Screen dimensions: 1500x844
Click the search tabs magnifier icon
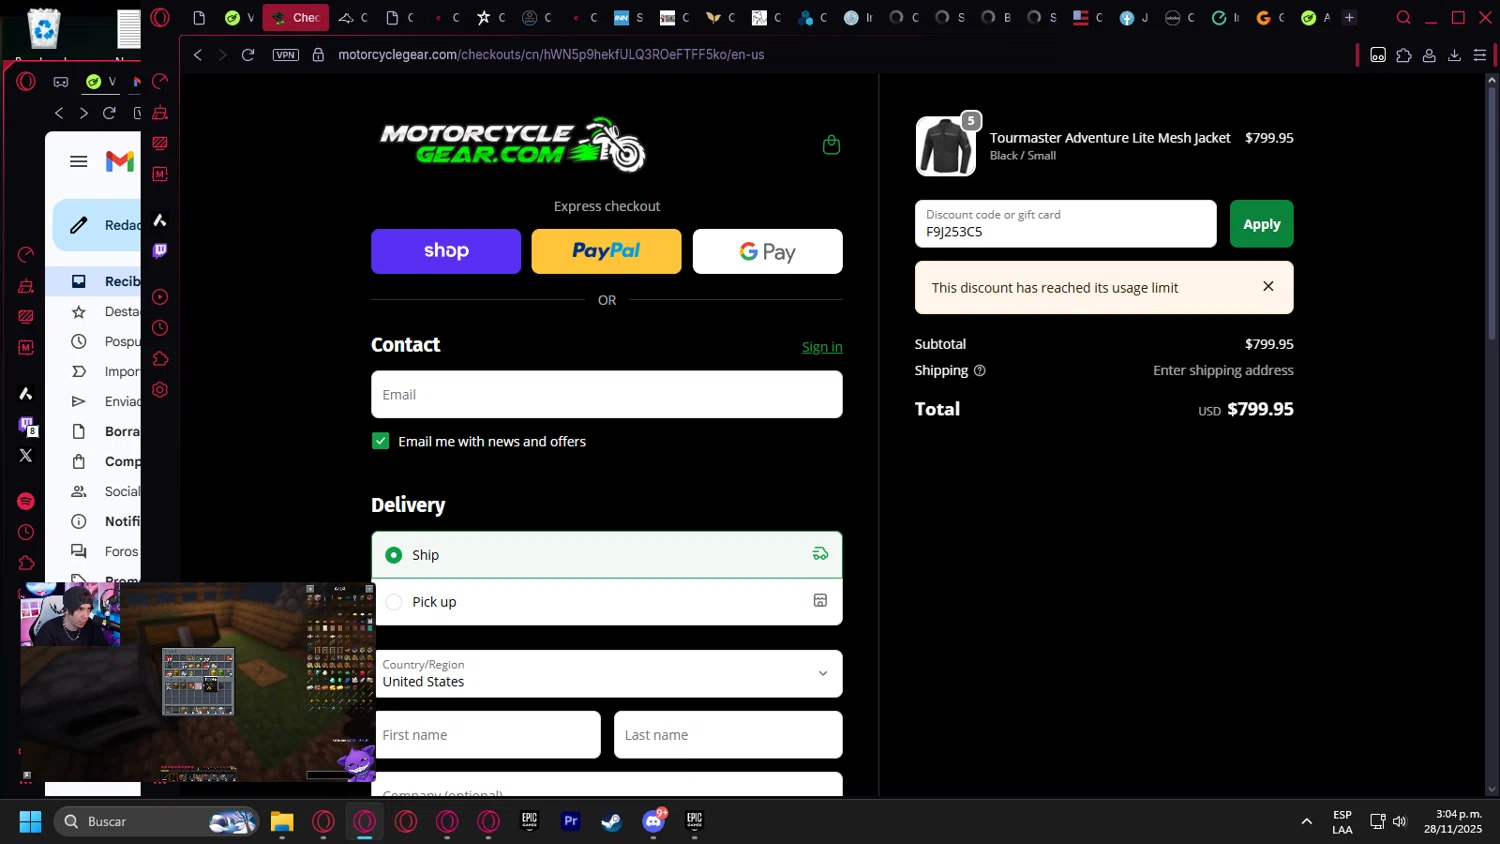pos(1404,18)
